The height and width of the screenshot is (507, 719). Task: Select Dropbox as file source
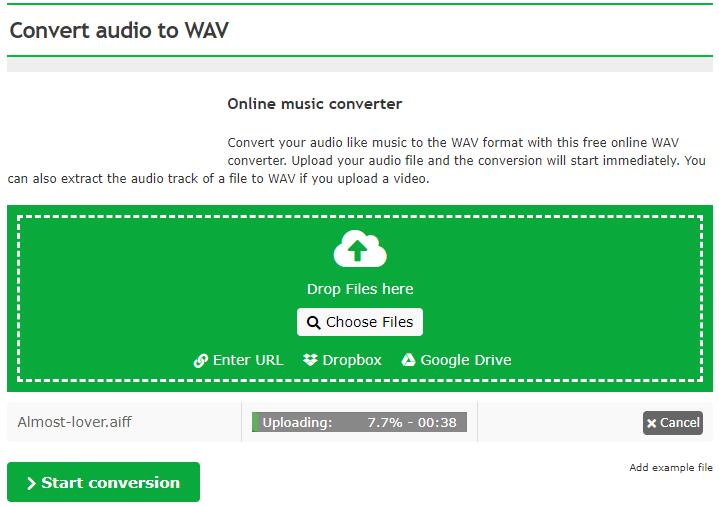pos(342,360)
